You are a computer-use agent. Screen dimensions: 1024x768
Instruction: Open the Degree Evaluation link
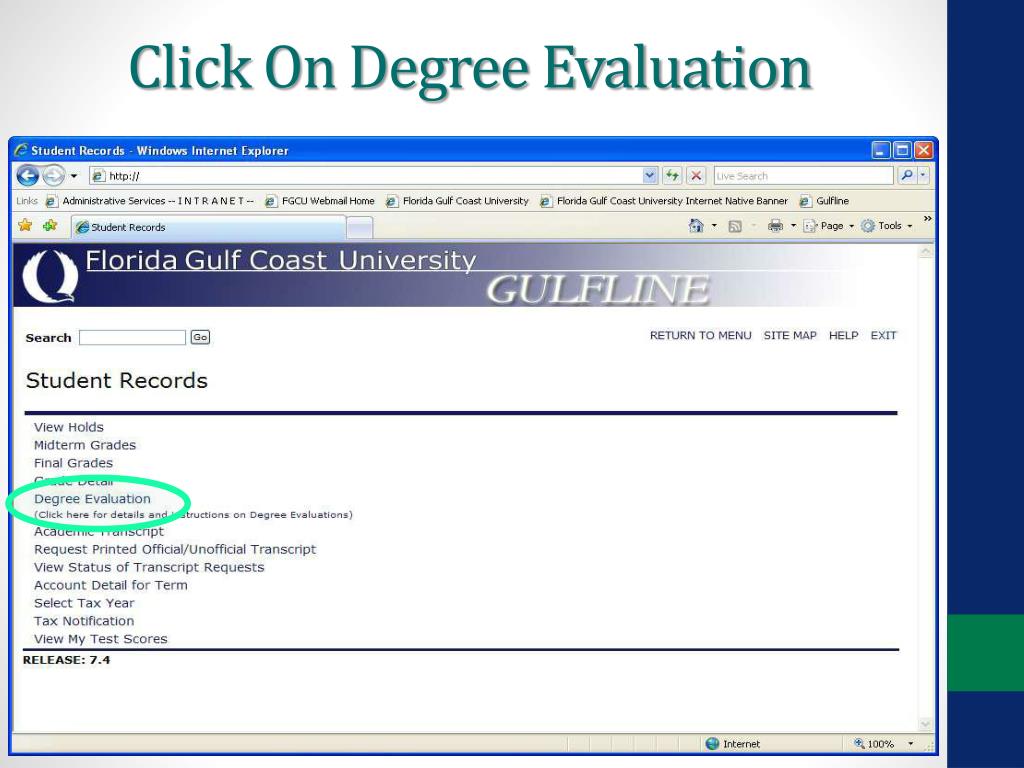pos(92,499)
